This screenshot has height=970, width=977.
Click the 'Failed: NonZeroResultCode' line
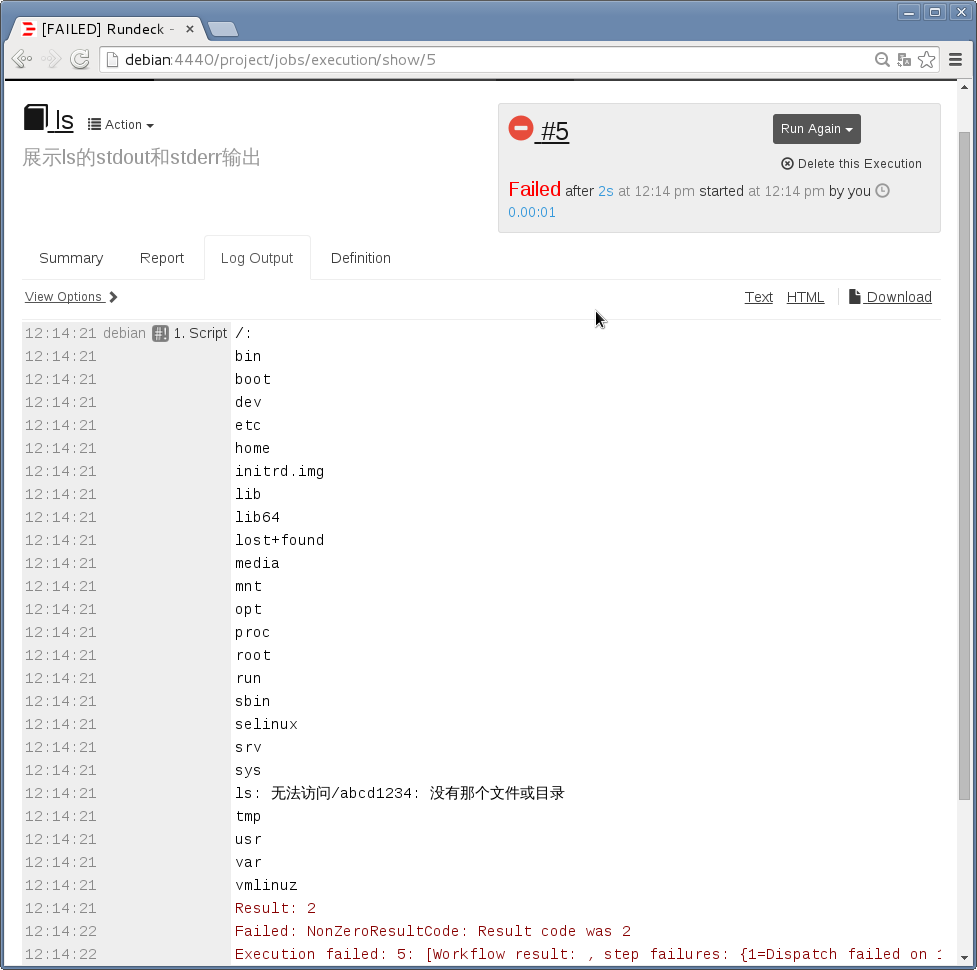(432, 931)
